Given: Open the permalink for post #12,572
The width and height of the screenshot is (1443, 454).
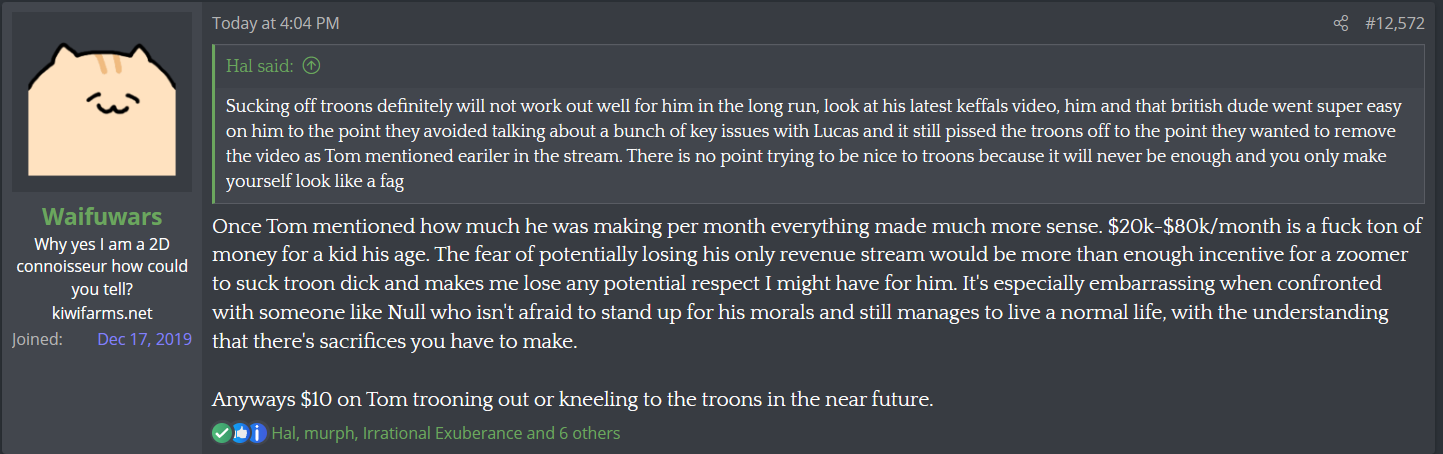Looking at the screenshot, I should tap(1395, 23).
